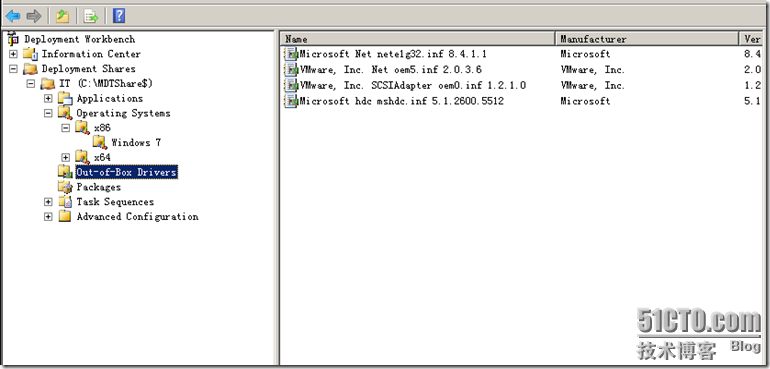Click the IT deployment share folder icon

tap(48, 84)
